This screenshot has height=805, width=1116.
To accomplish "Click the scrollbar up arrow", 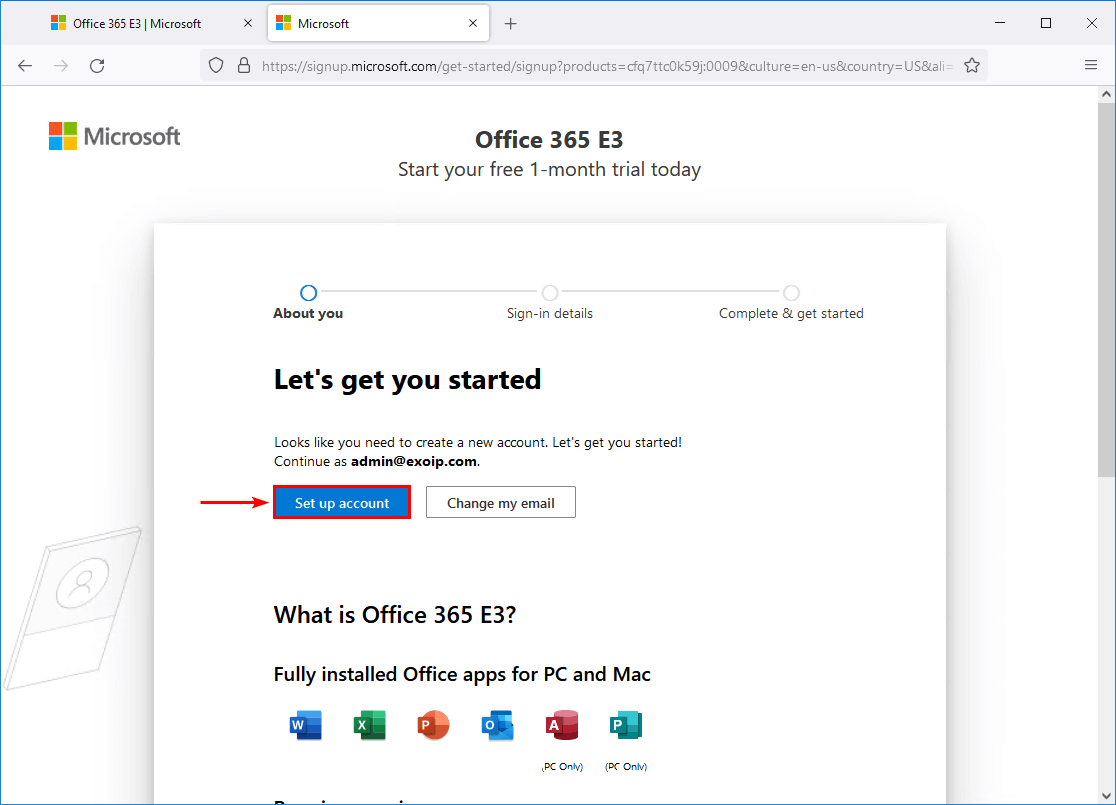I will pos(1106,94).
